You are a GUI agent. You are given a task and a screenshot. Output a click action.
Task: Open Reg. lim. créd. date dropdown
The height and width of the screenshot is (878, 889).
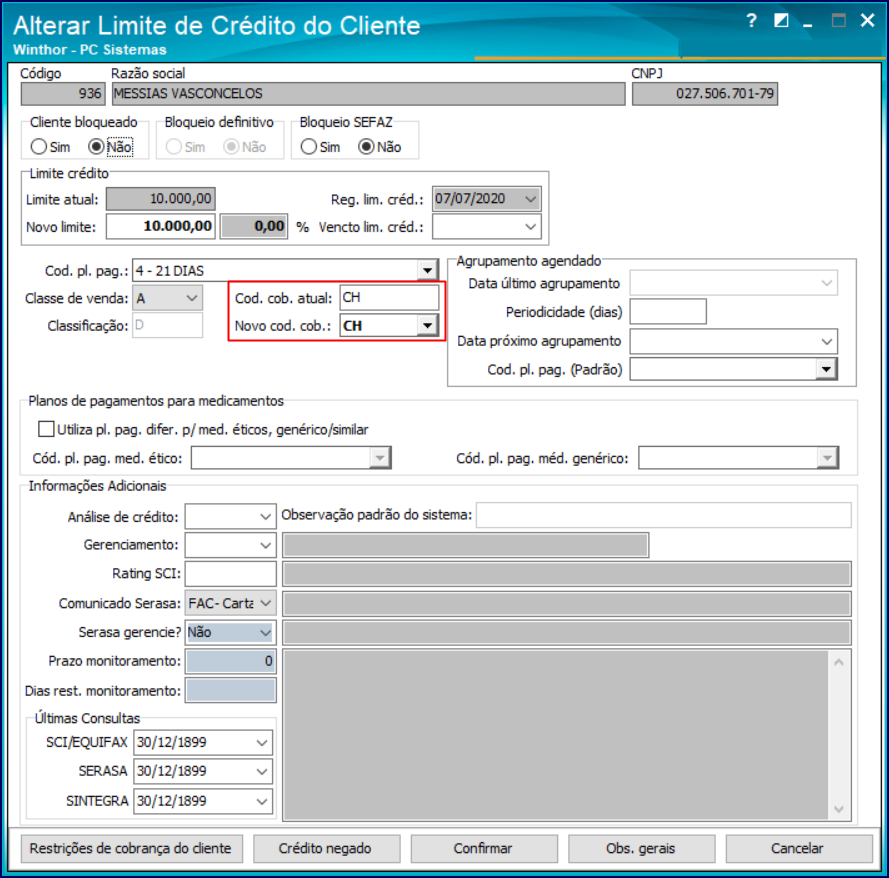(x=530, y=199)
